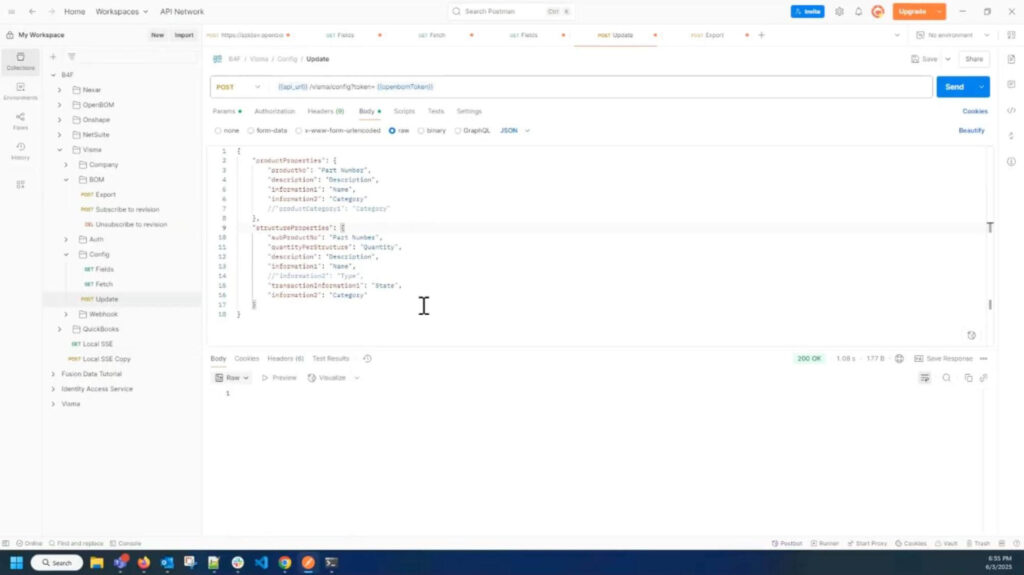Select the binary body type radio
1024x575 pixels.
click(x=421, y=131)
